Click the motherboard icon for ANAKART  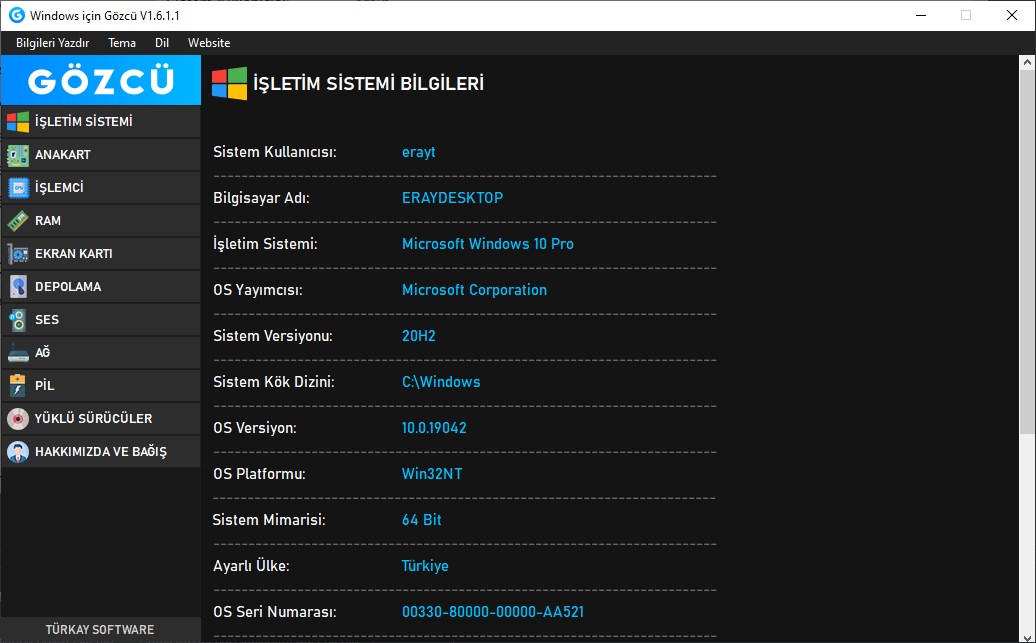click(18, 155)
